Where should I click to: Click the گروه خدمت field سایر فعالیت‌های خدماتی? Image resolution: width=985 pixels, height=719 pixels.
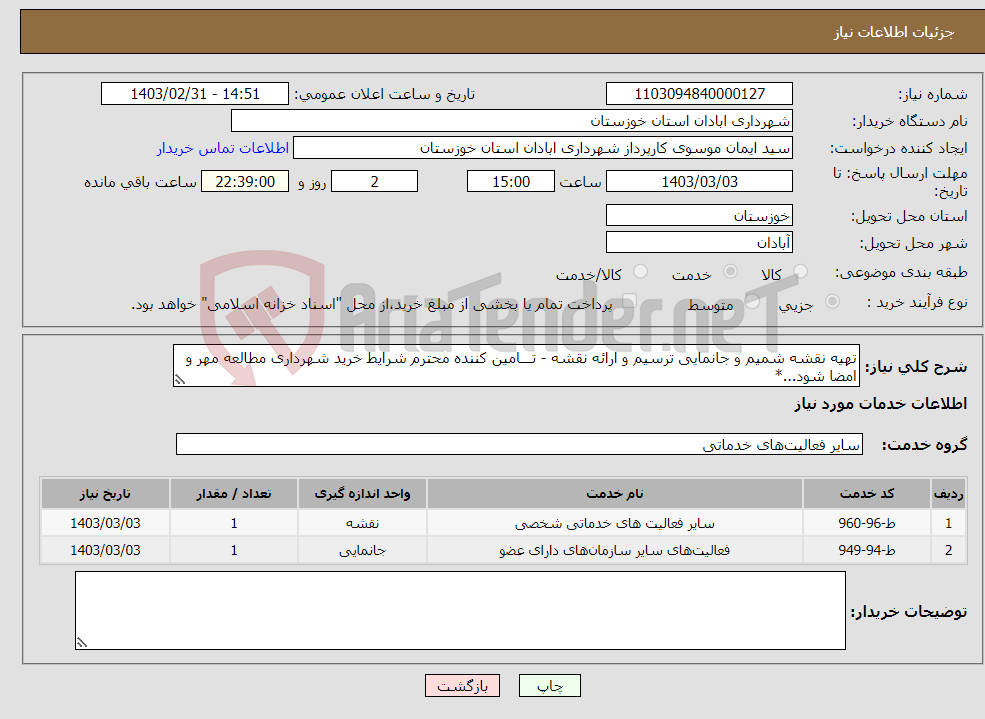[x=519, y=445]
